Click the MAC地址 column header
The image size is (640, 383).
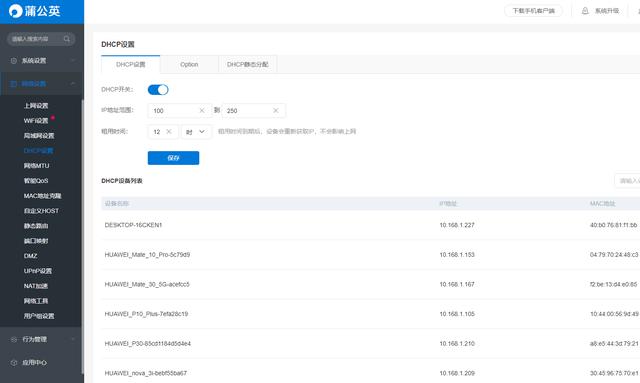tap(602, 203)
